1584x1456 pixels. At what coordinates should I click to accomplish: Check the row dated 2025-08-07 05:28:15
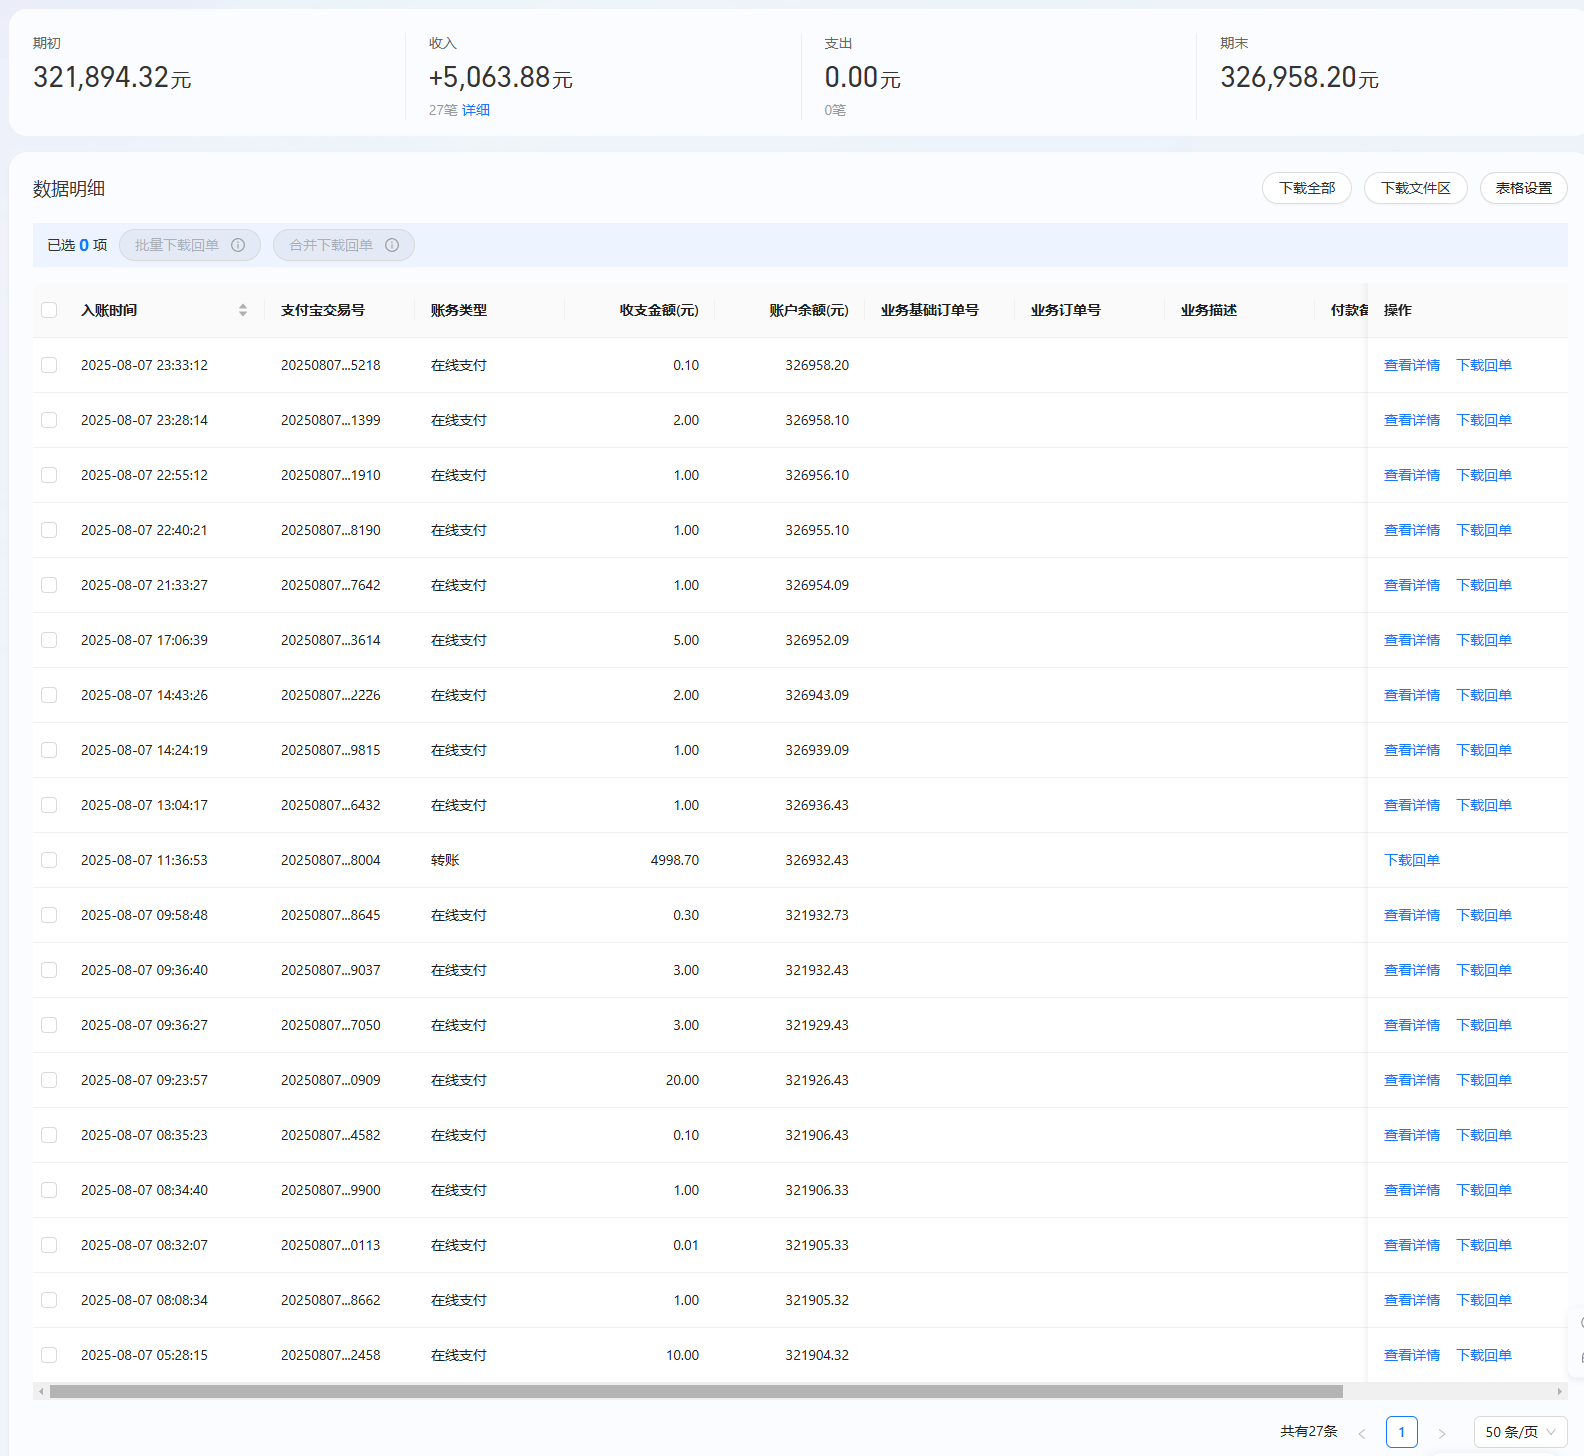49,1355
